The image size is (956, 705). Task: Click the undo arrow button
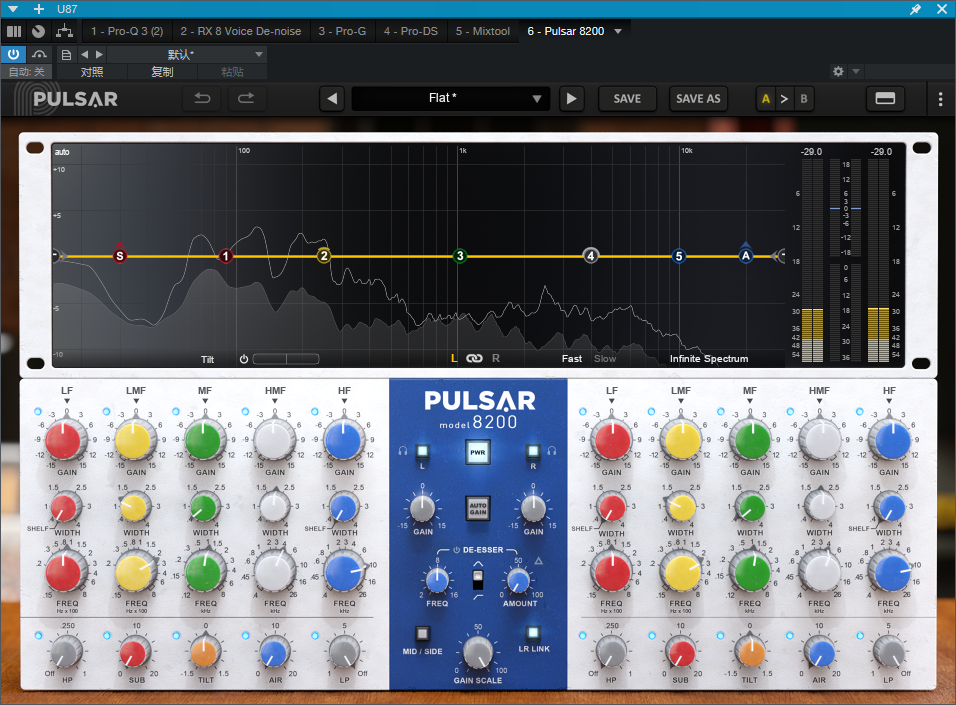[202, 98]
